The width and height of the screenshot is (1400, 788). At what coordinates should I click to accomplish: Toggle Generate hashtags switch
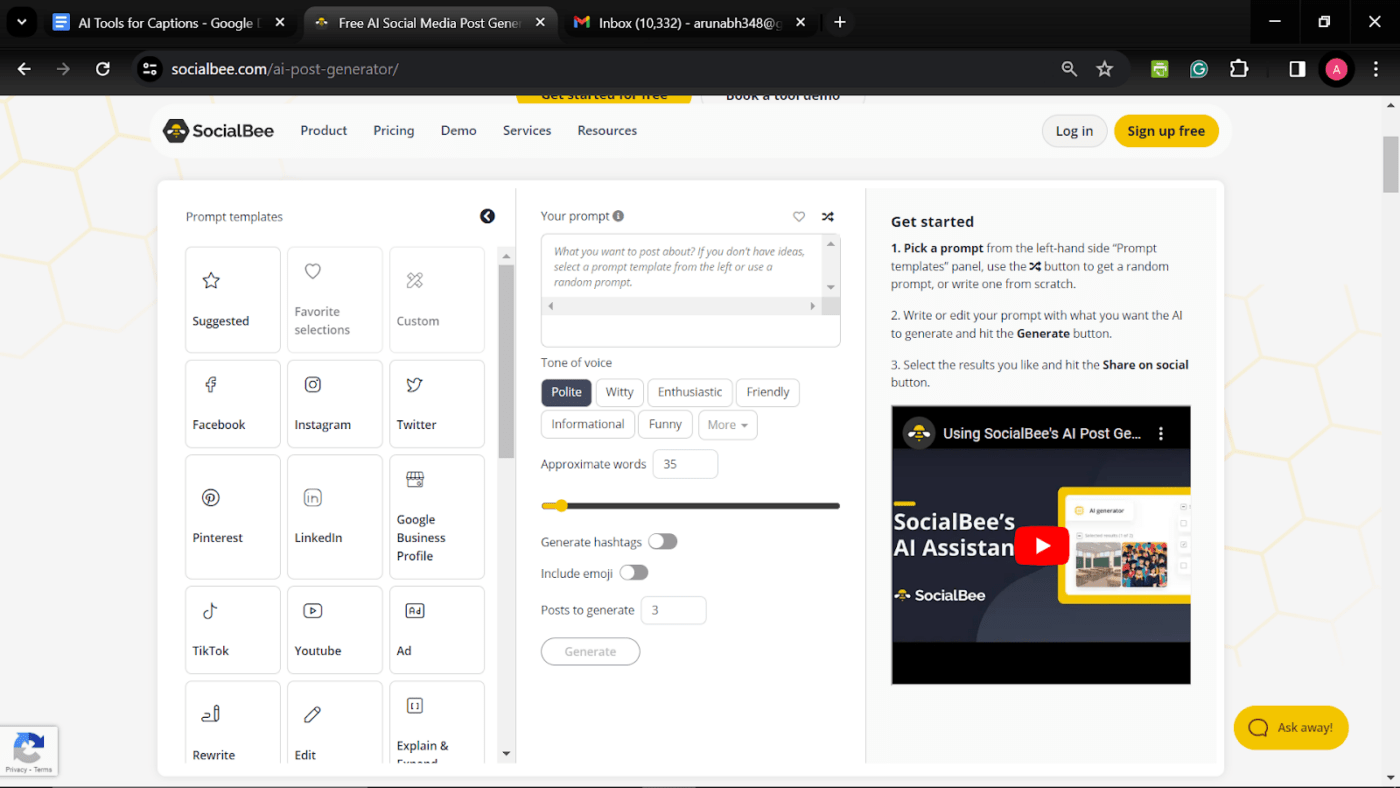tap(662, 541)
